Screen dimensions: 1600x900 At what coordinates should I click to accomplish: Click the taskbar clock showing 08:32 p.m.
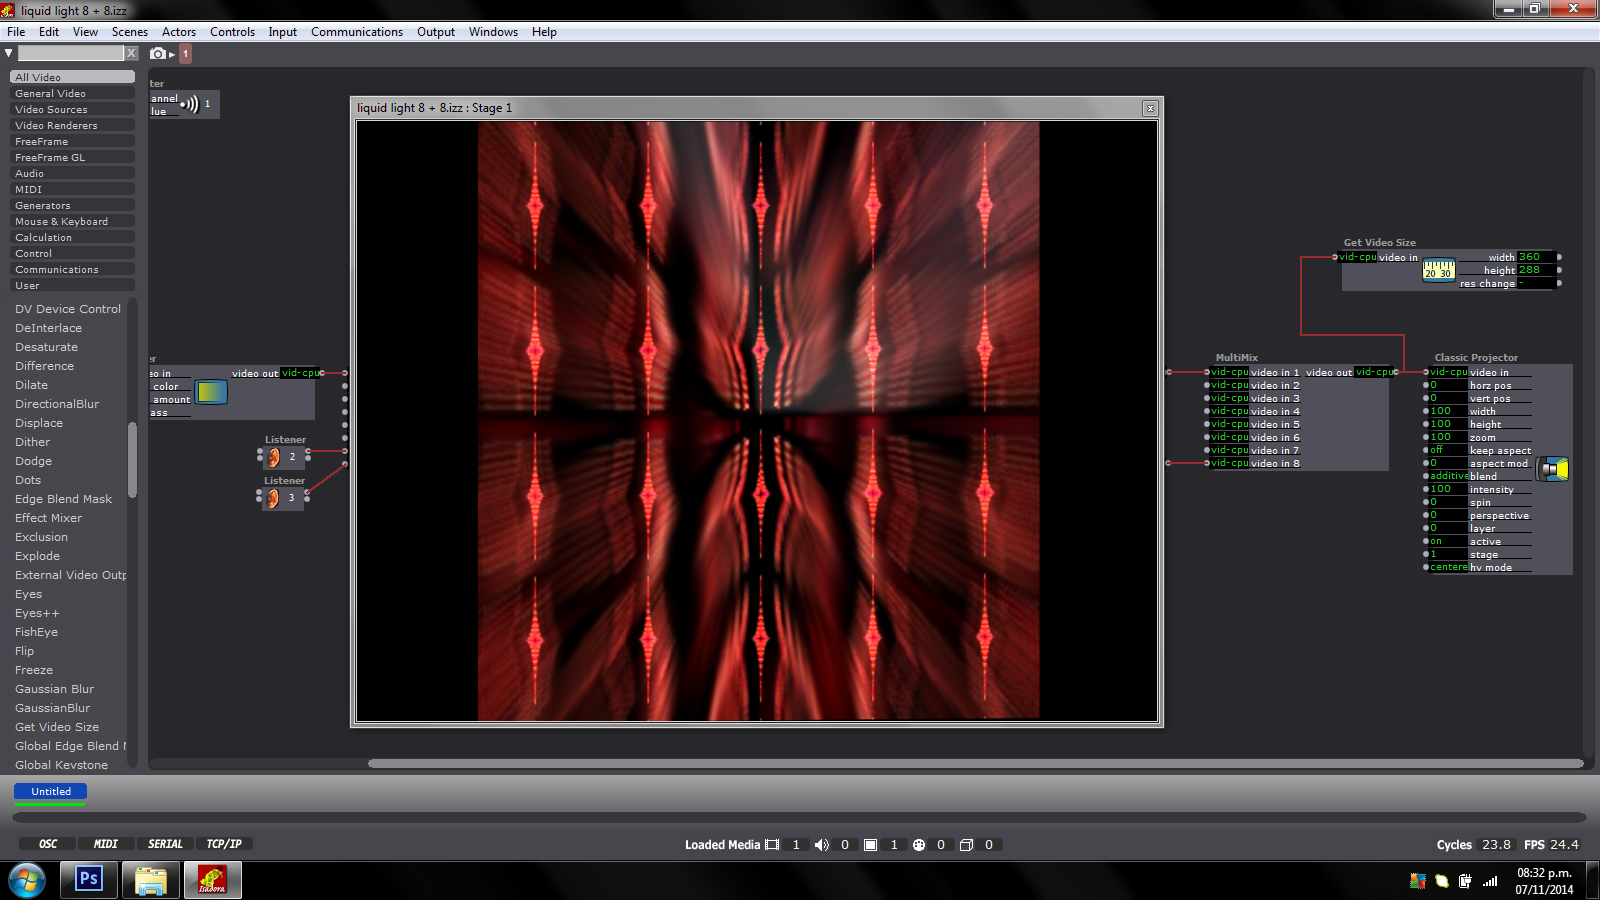[x=1544, y=881]
